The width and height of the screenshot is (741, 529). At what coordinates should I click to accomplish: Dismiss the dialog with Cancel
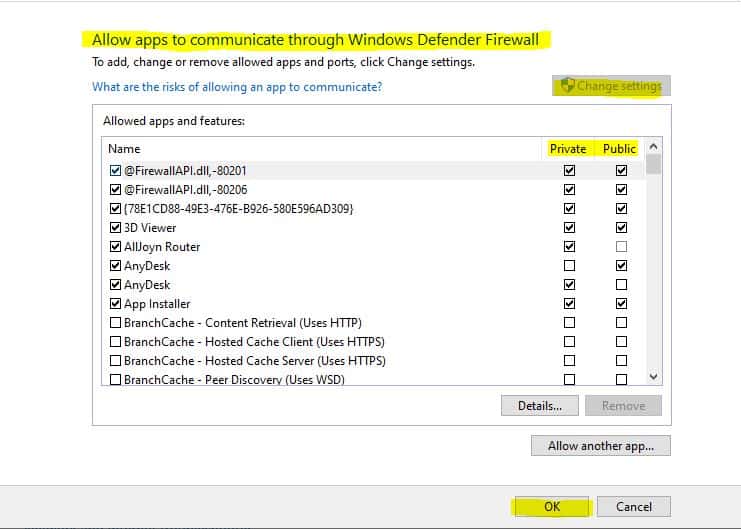click(x=634, y=507)
